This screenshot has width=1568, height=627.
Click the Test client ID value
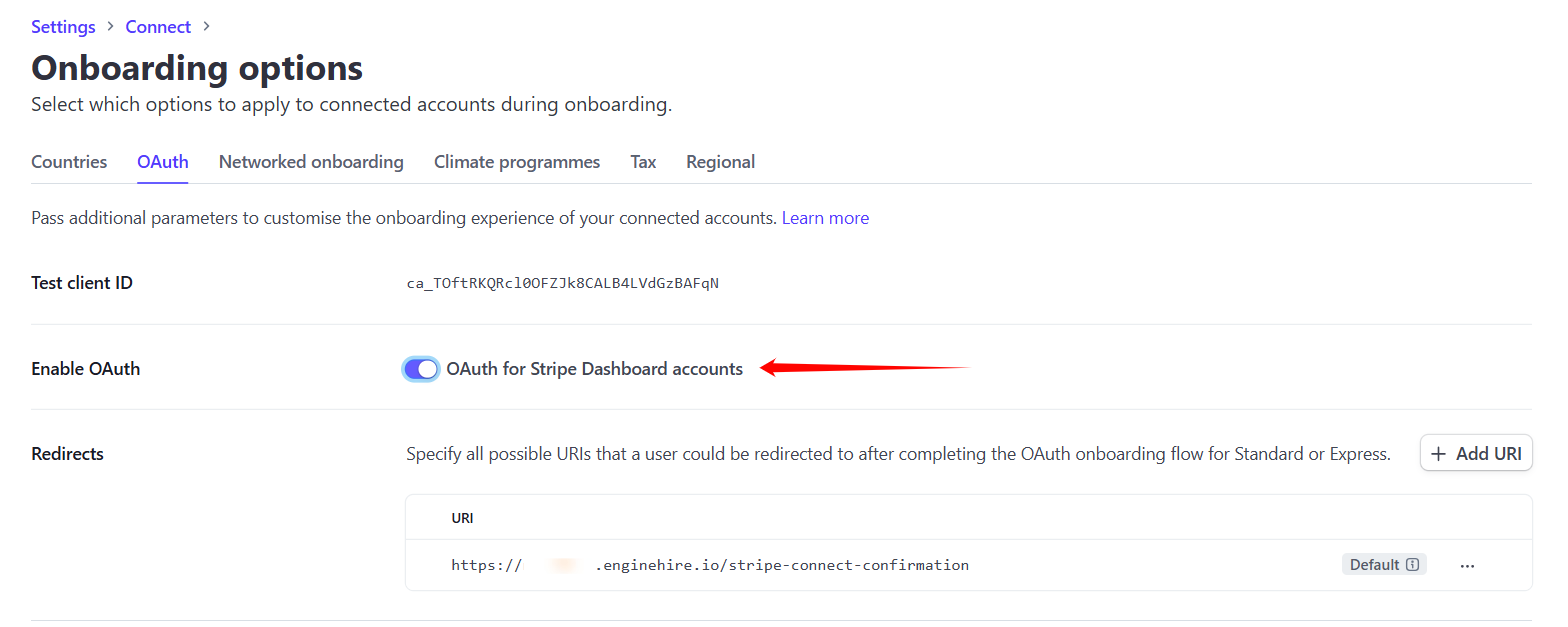pos(562,283)
